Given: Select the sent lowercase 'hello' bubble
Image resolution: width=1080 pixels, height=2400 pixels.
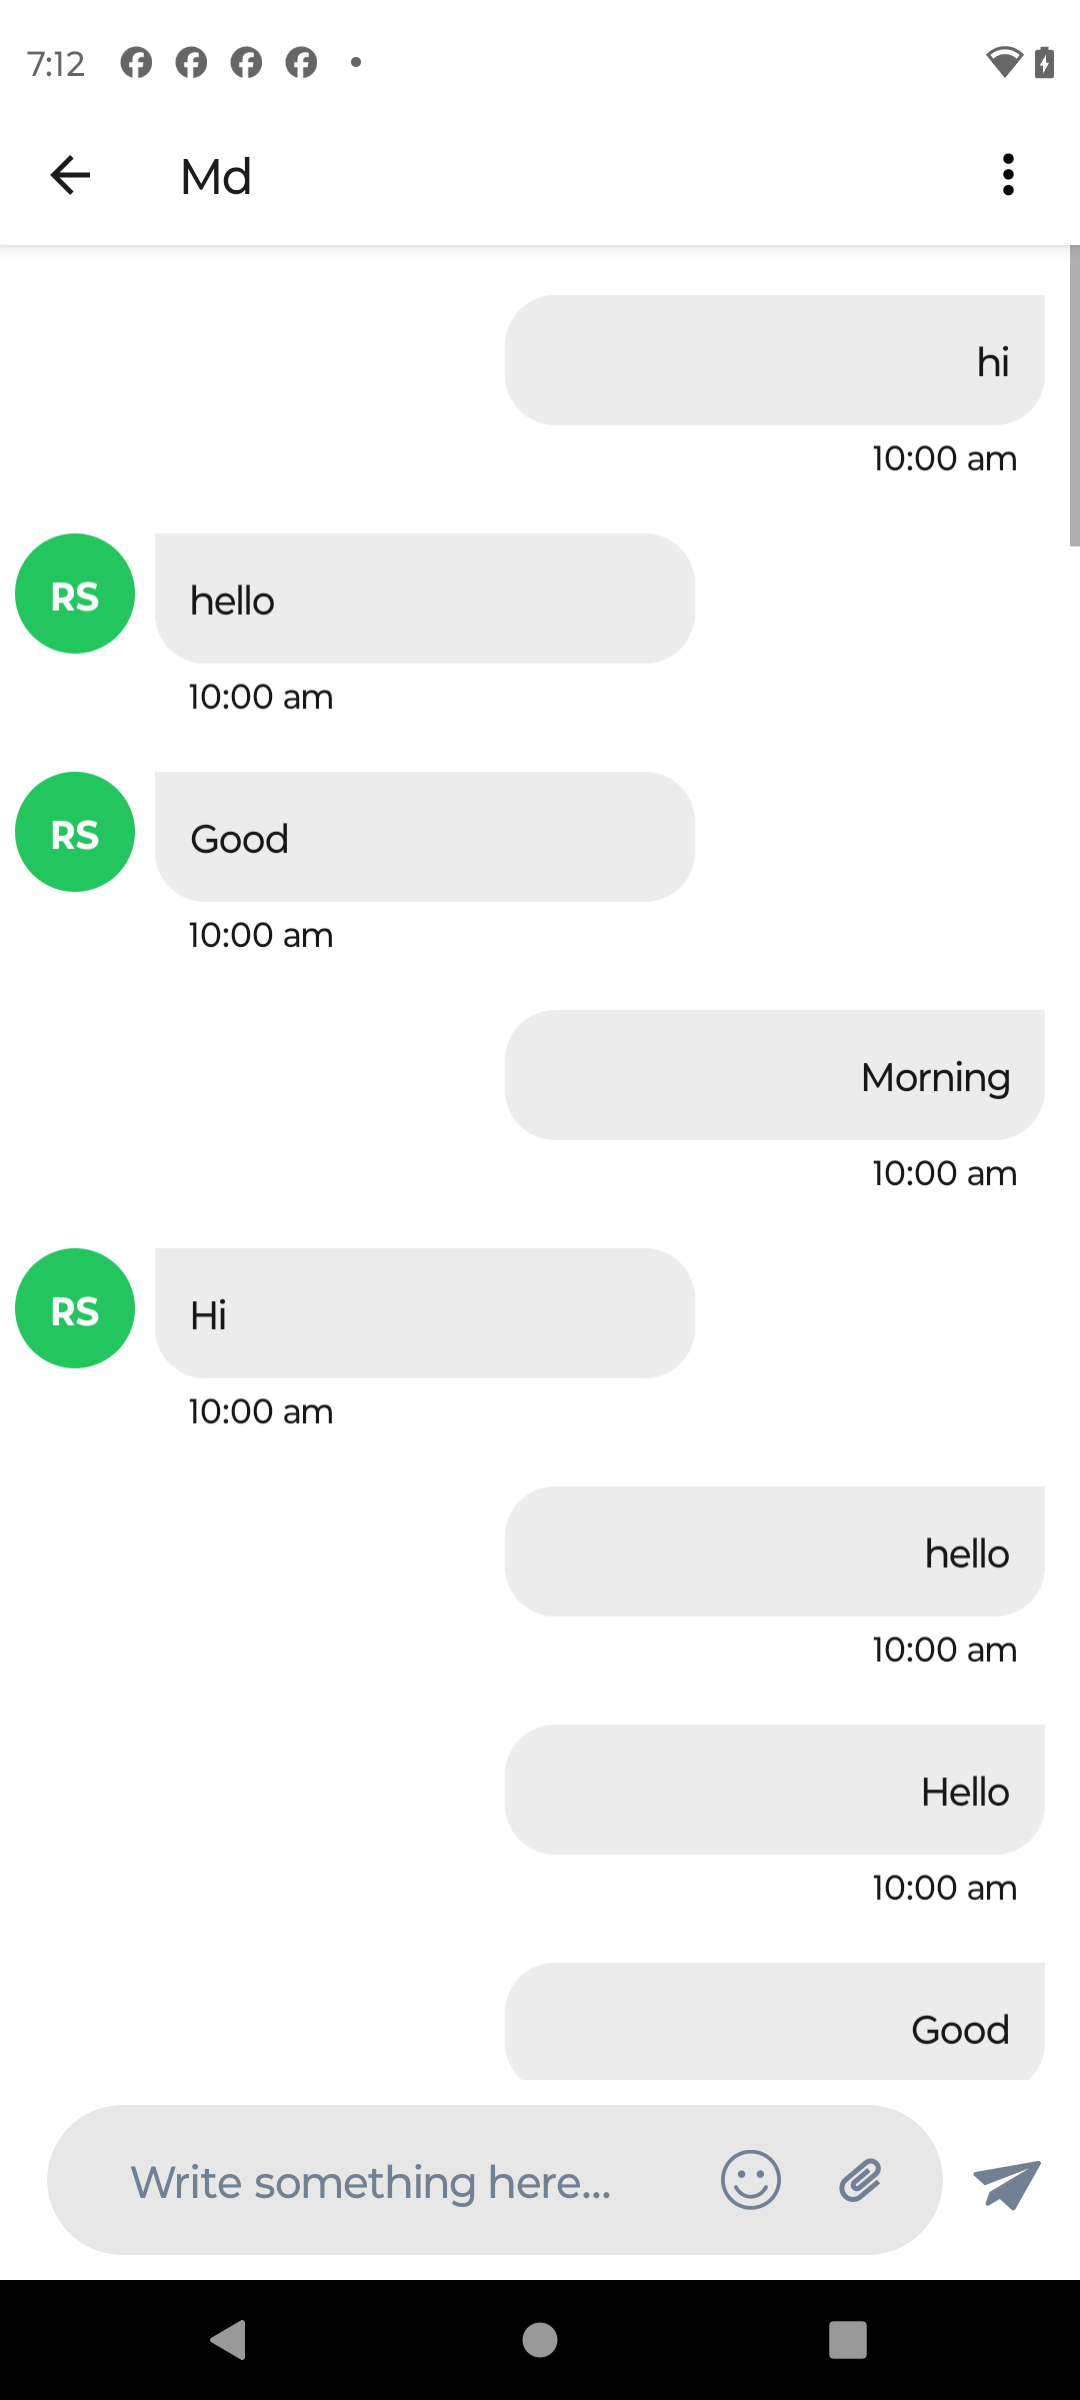Looking at the screenshot, I should tap(775, 1551).
